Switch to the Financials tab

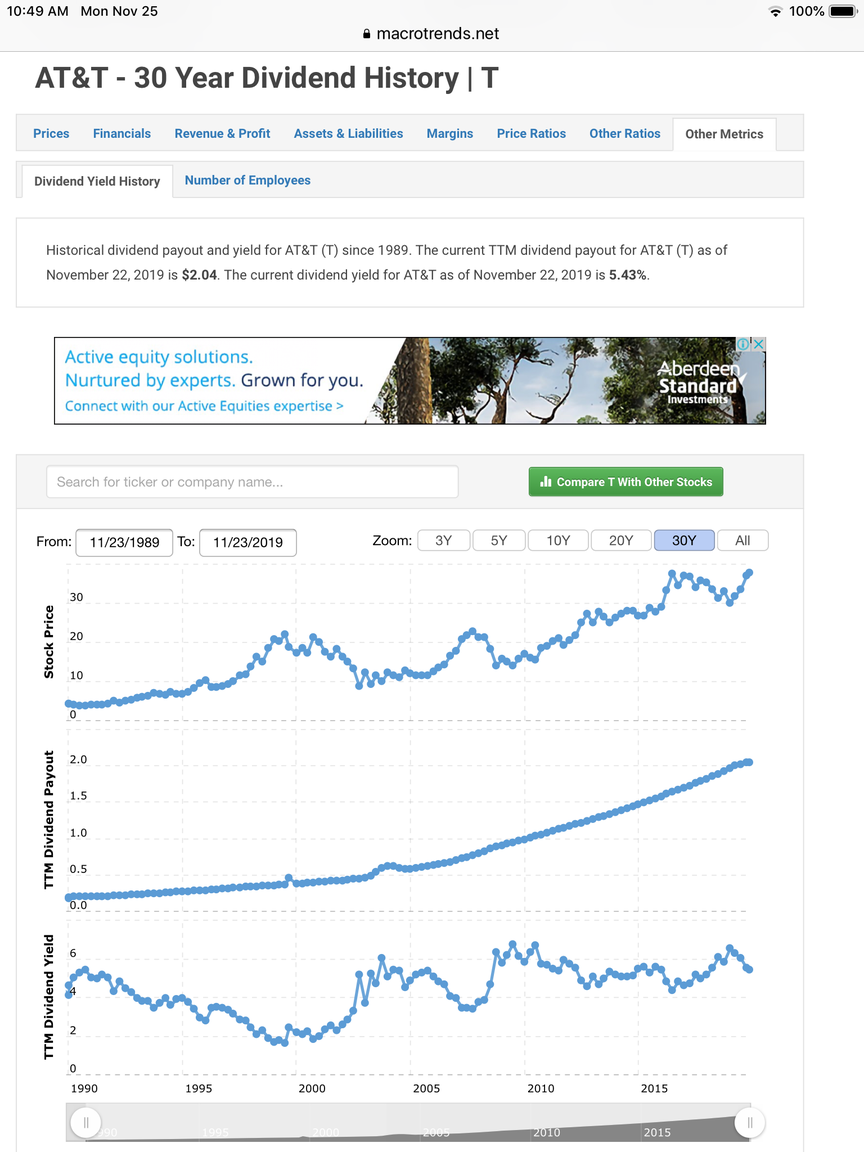tap(122, 134)
